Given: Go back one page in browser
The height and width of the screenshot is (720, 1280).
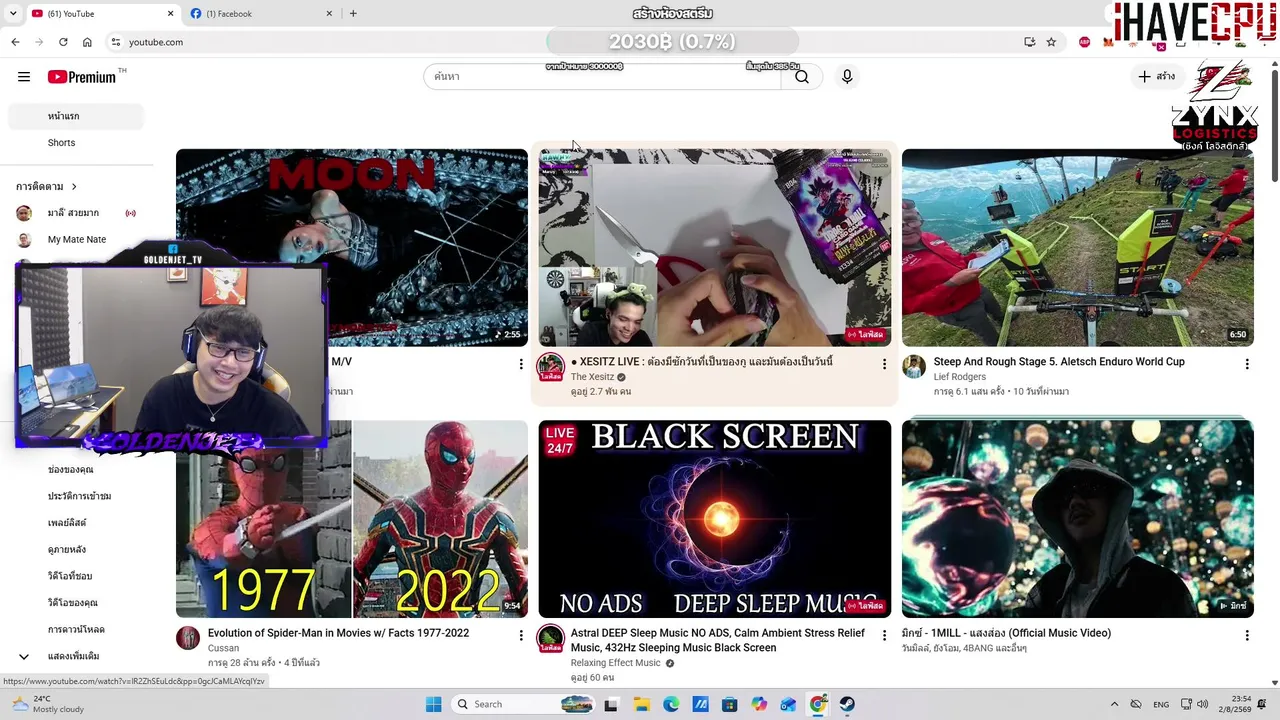Looking at the screenshot, I should [x=15, y=42].
